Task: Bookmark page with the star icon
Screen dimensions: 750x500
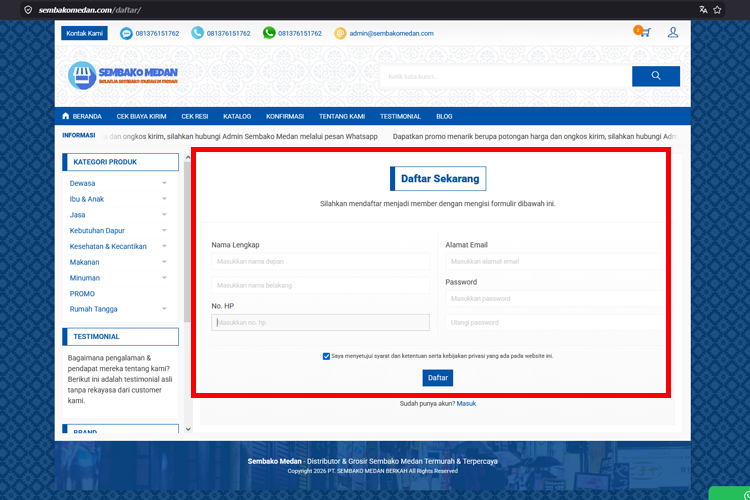Action: 717,10
